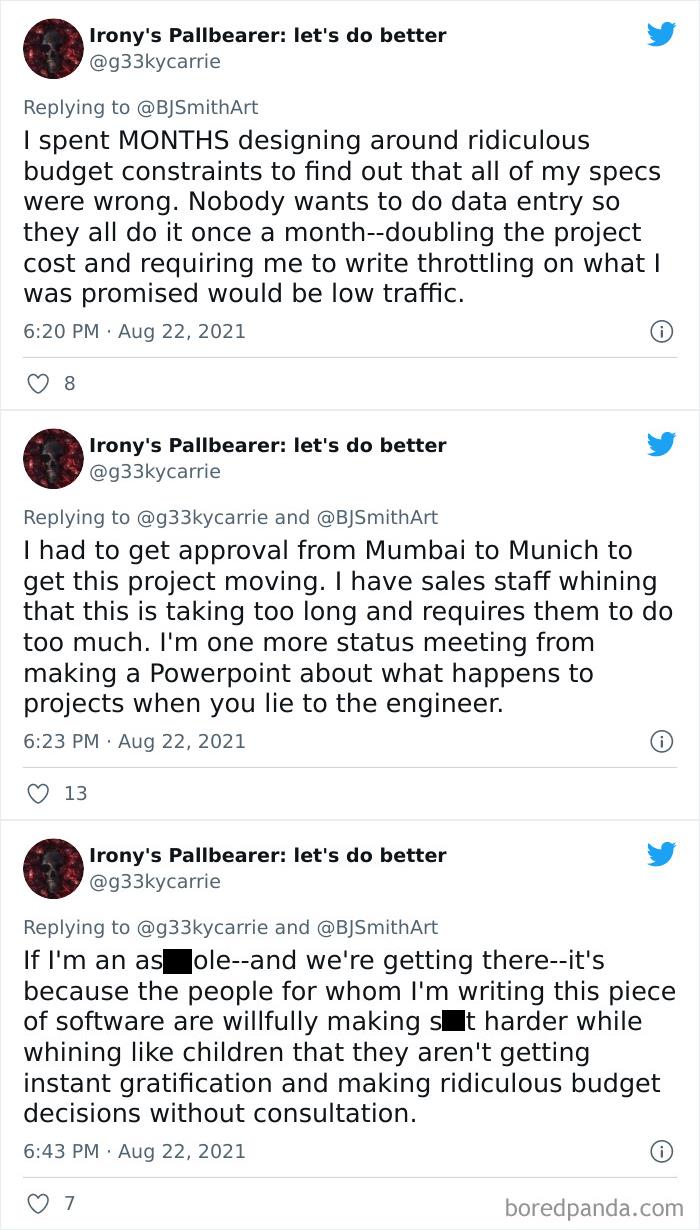
Task: Click the Twitter bird icon in third tweet
Action: pos(661,855)
